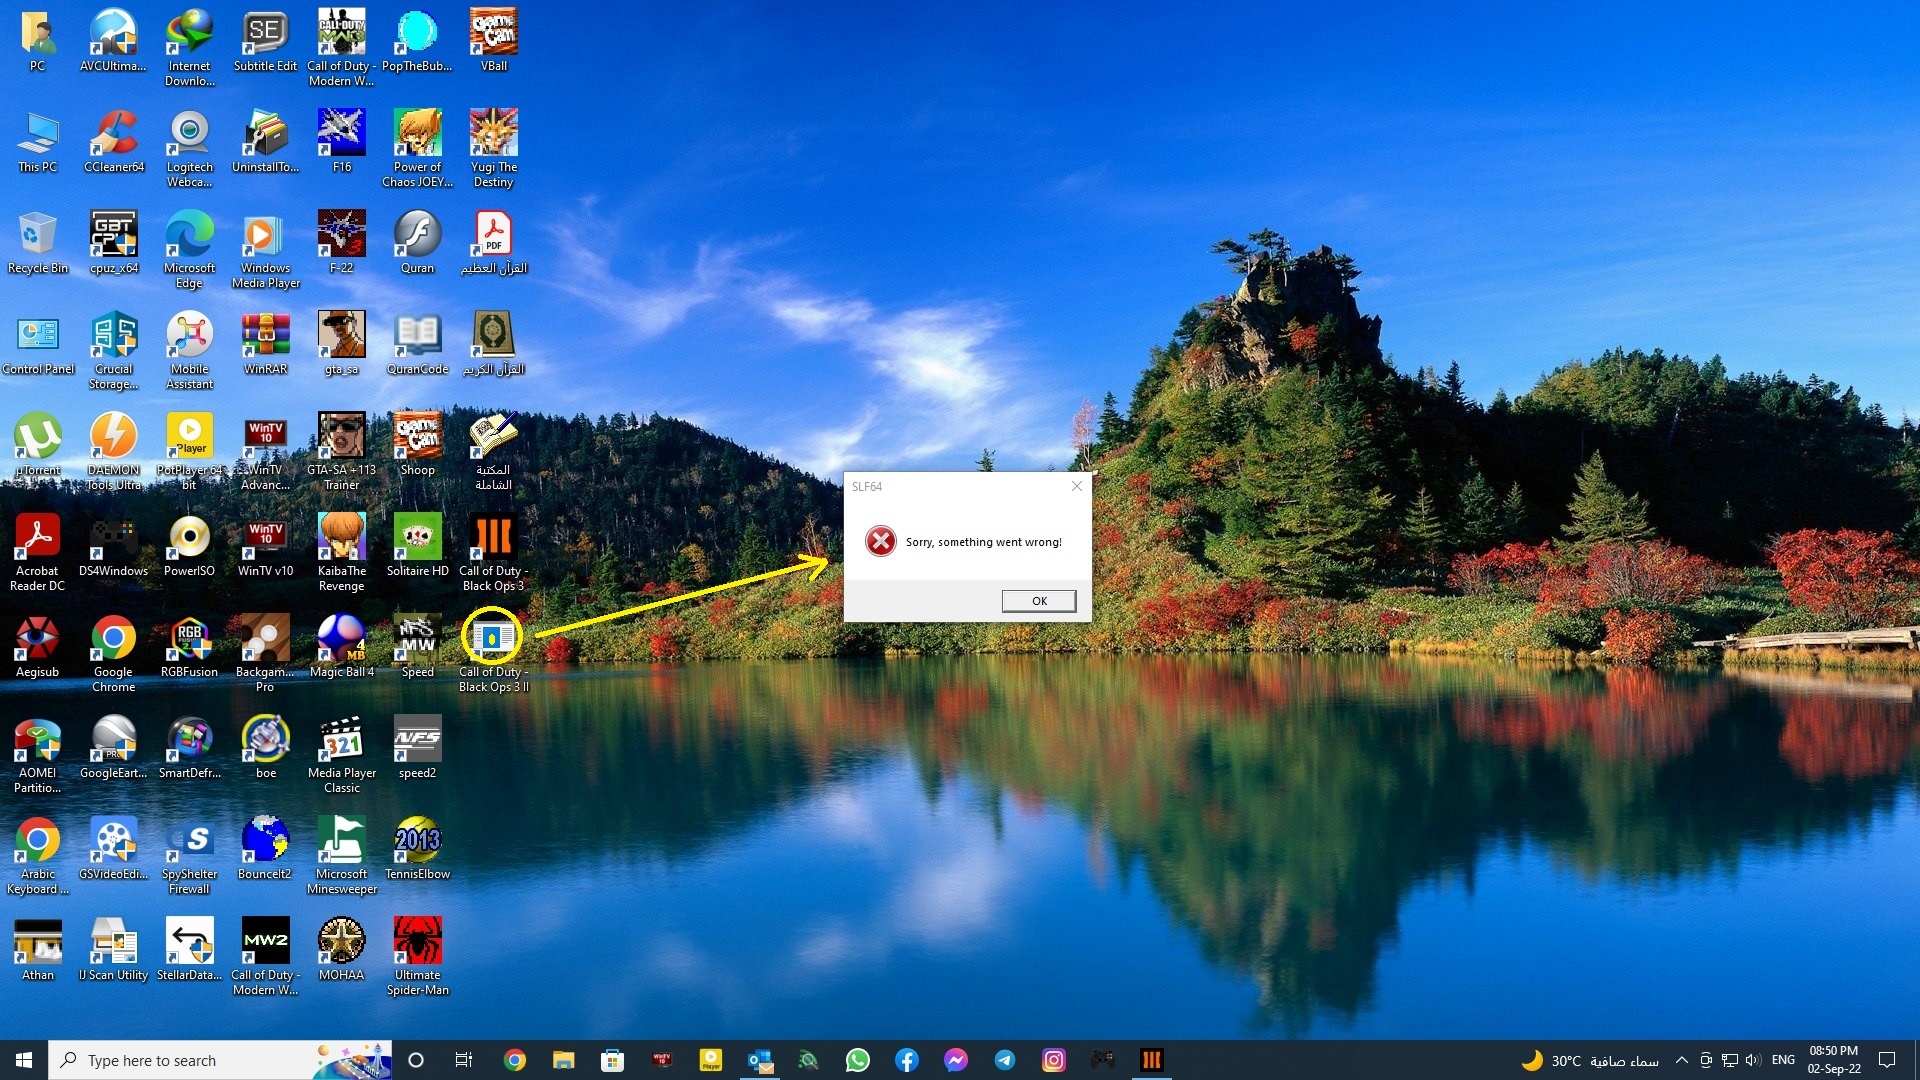Click OK in the SLF64 error dialog

[1039, 601]
